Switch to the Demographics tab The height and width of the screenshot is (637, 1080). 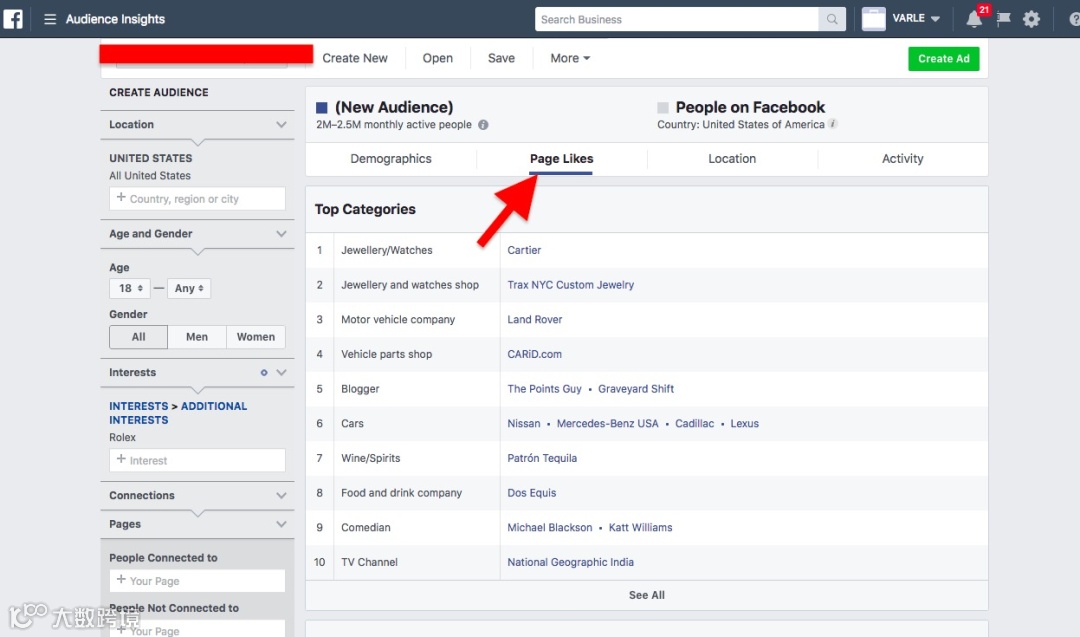[x=391, y=159]
